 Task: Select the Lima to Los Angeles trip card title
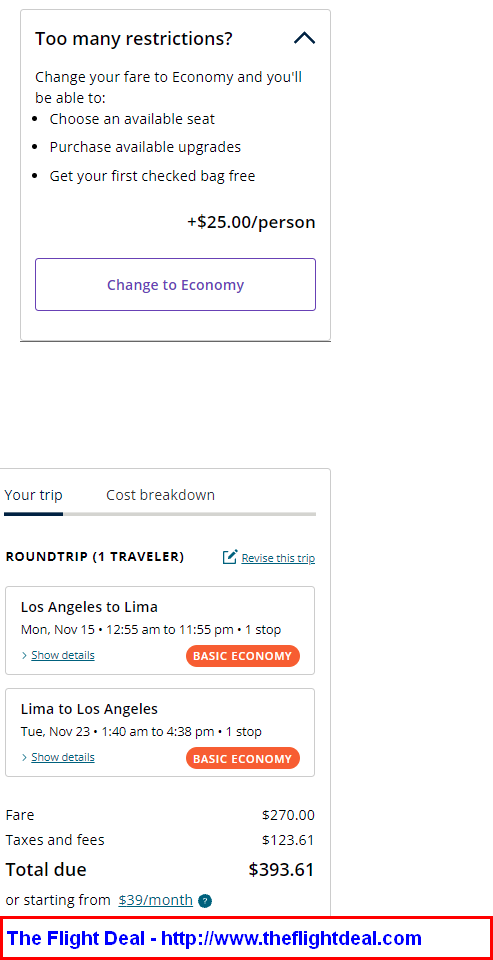[89, 709]
